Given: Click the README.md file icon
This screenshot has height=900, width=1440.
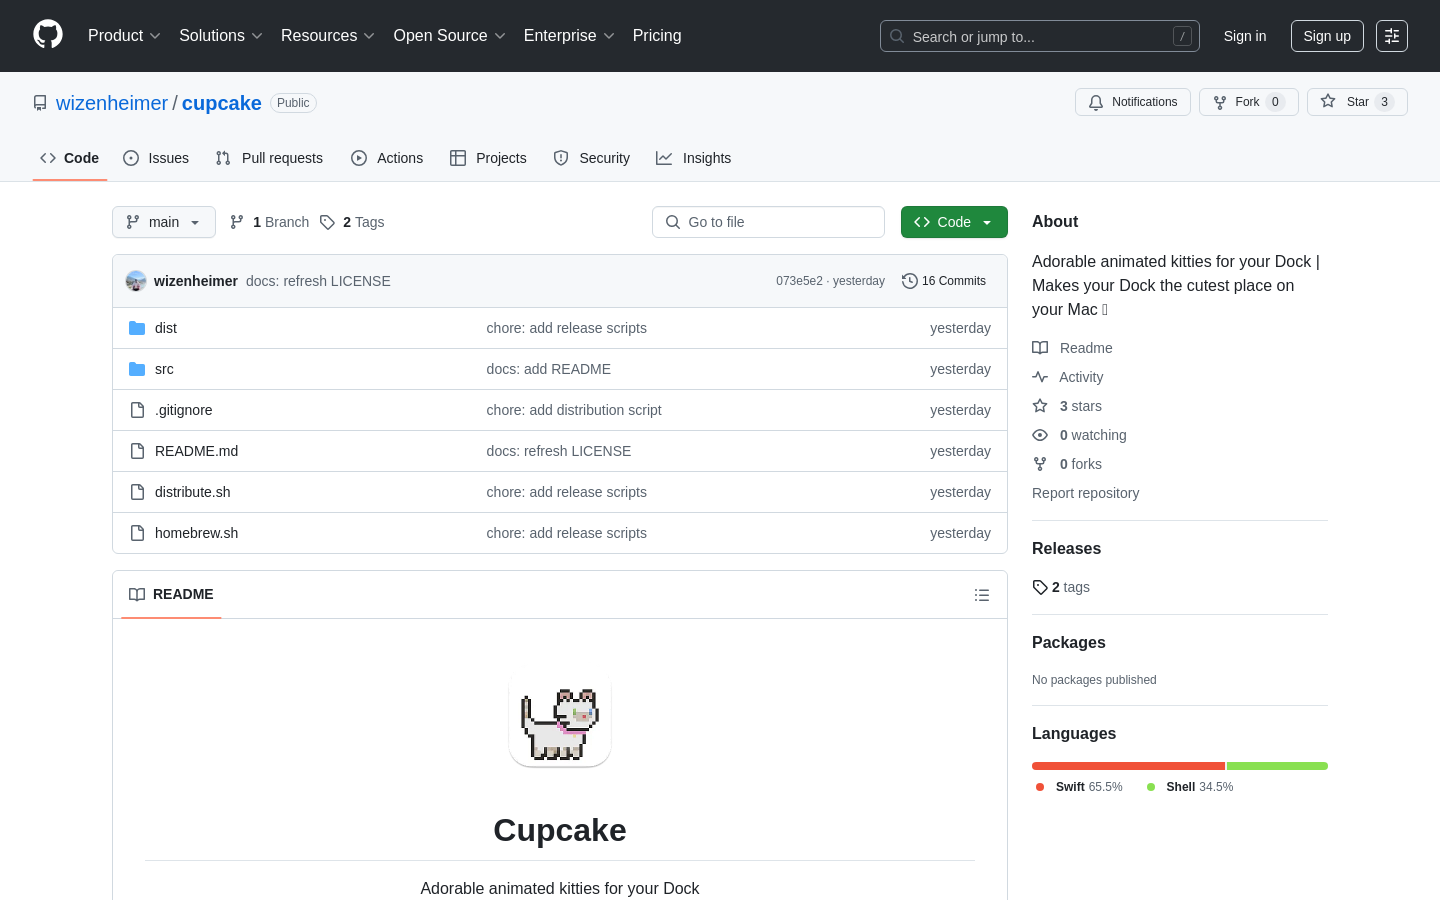Looking at the screenshot, I should pos(137,451).
